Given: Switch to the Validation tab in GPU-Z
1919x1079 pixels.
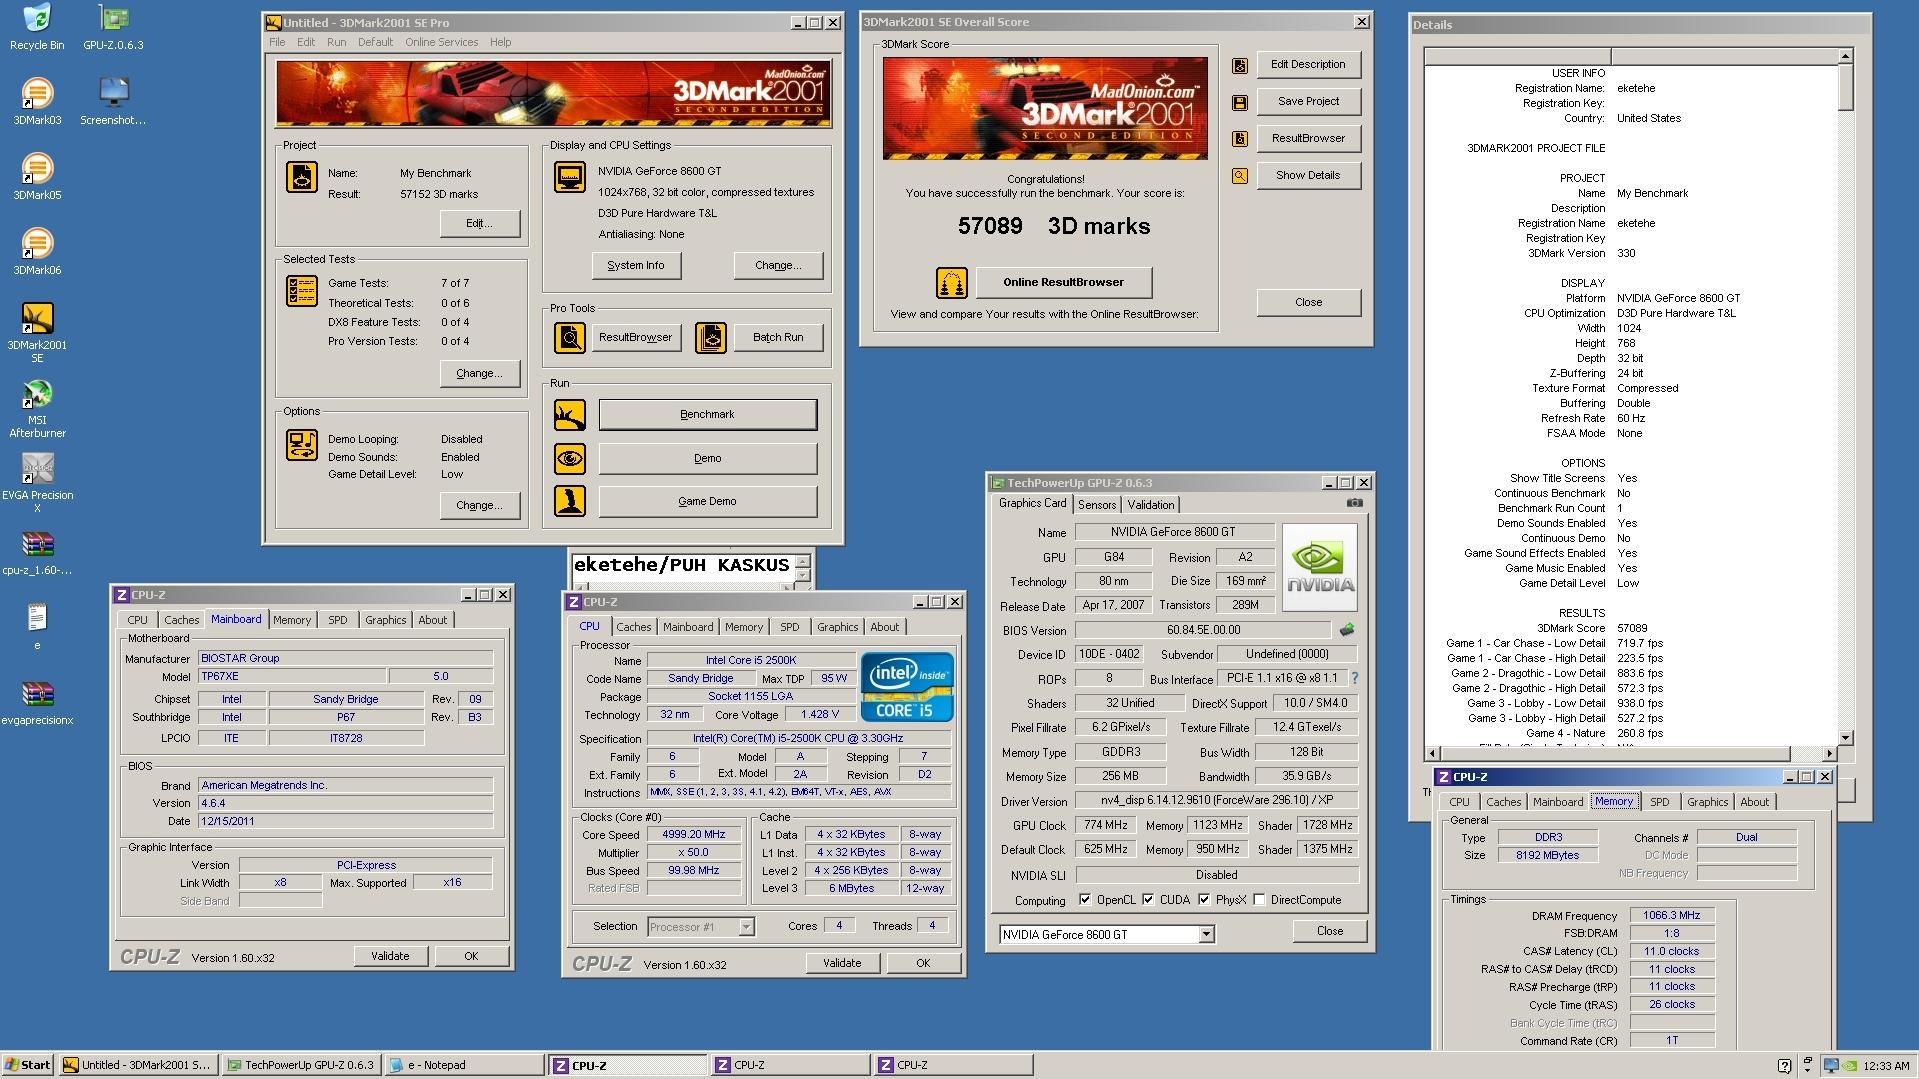Looking at the screenshot, I should click(x=1150, y=505).
